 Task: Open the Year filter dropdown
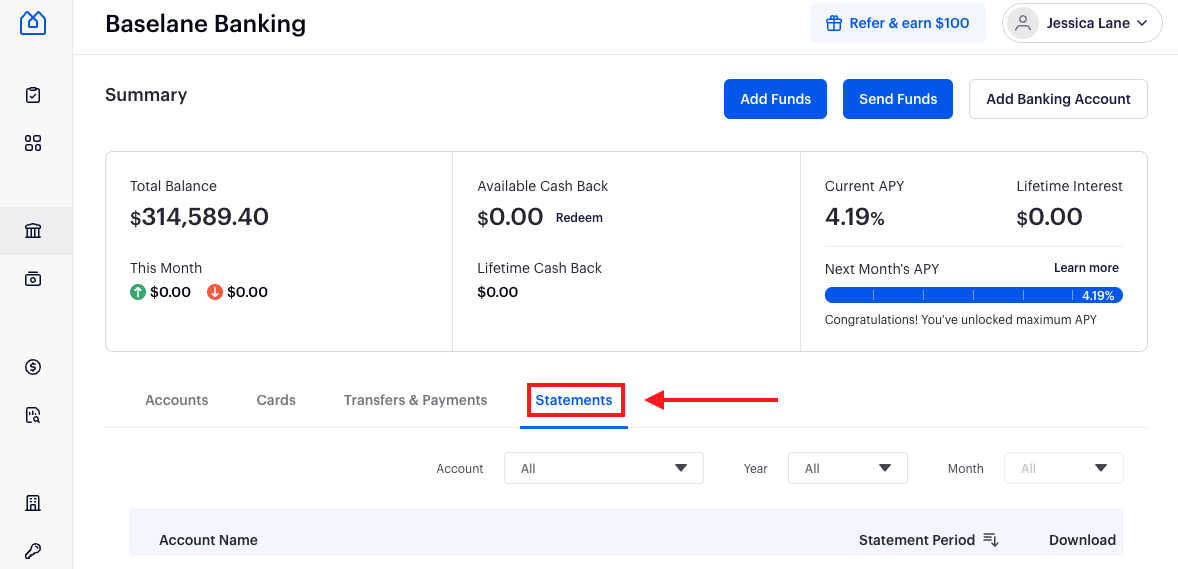(x=847, y=468)
